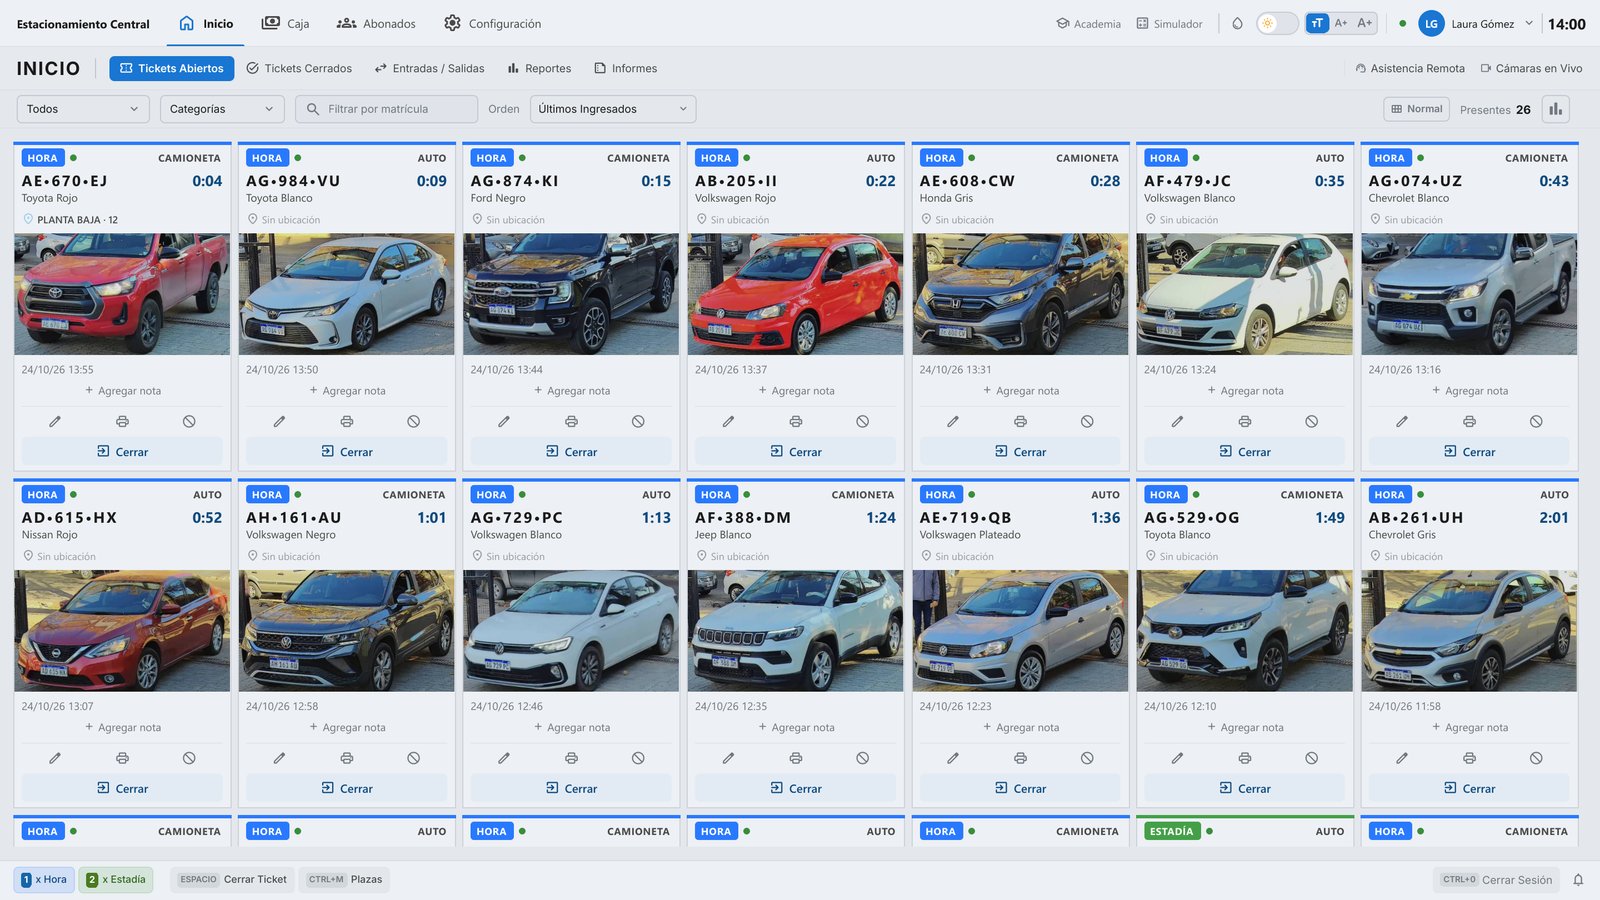The width and height of the screenshot is (1600, 900).
Task: Expand the Categorías dropdown
Action: [x=222, y=109]
